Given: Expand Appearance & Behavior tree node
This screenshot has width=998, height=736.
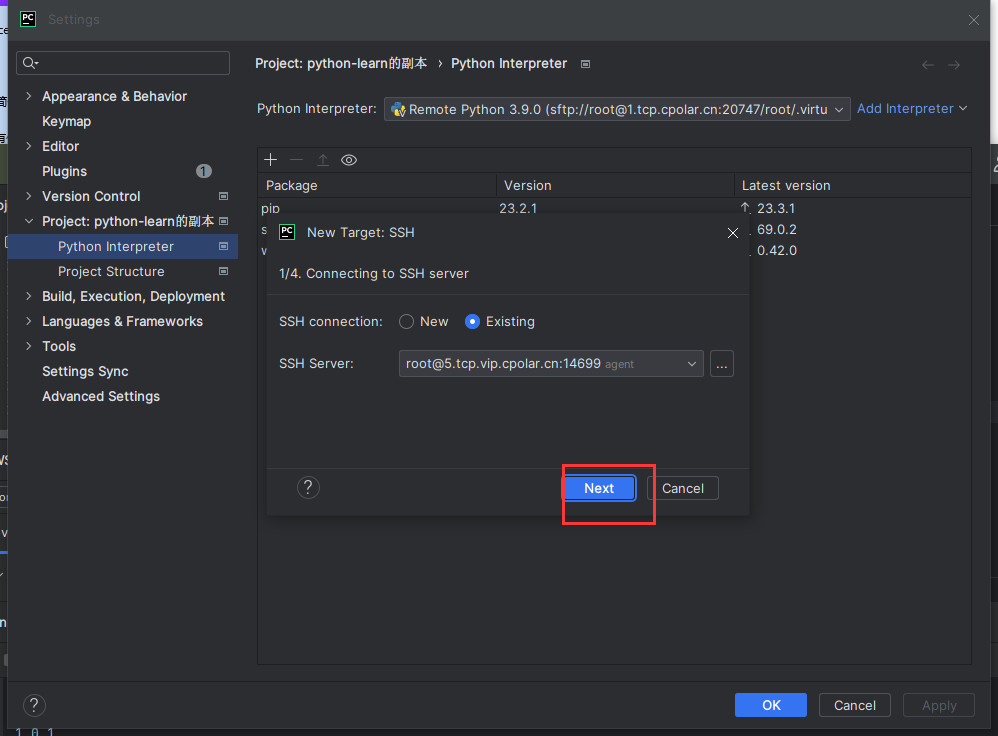Looking at the screenshot, I should [29, 96].
